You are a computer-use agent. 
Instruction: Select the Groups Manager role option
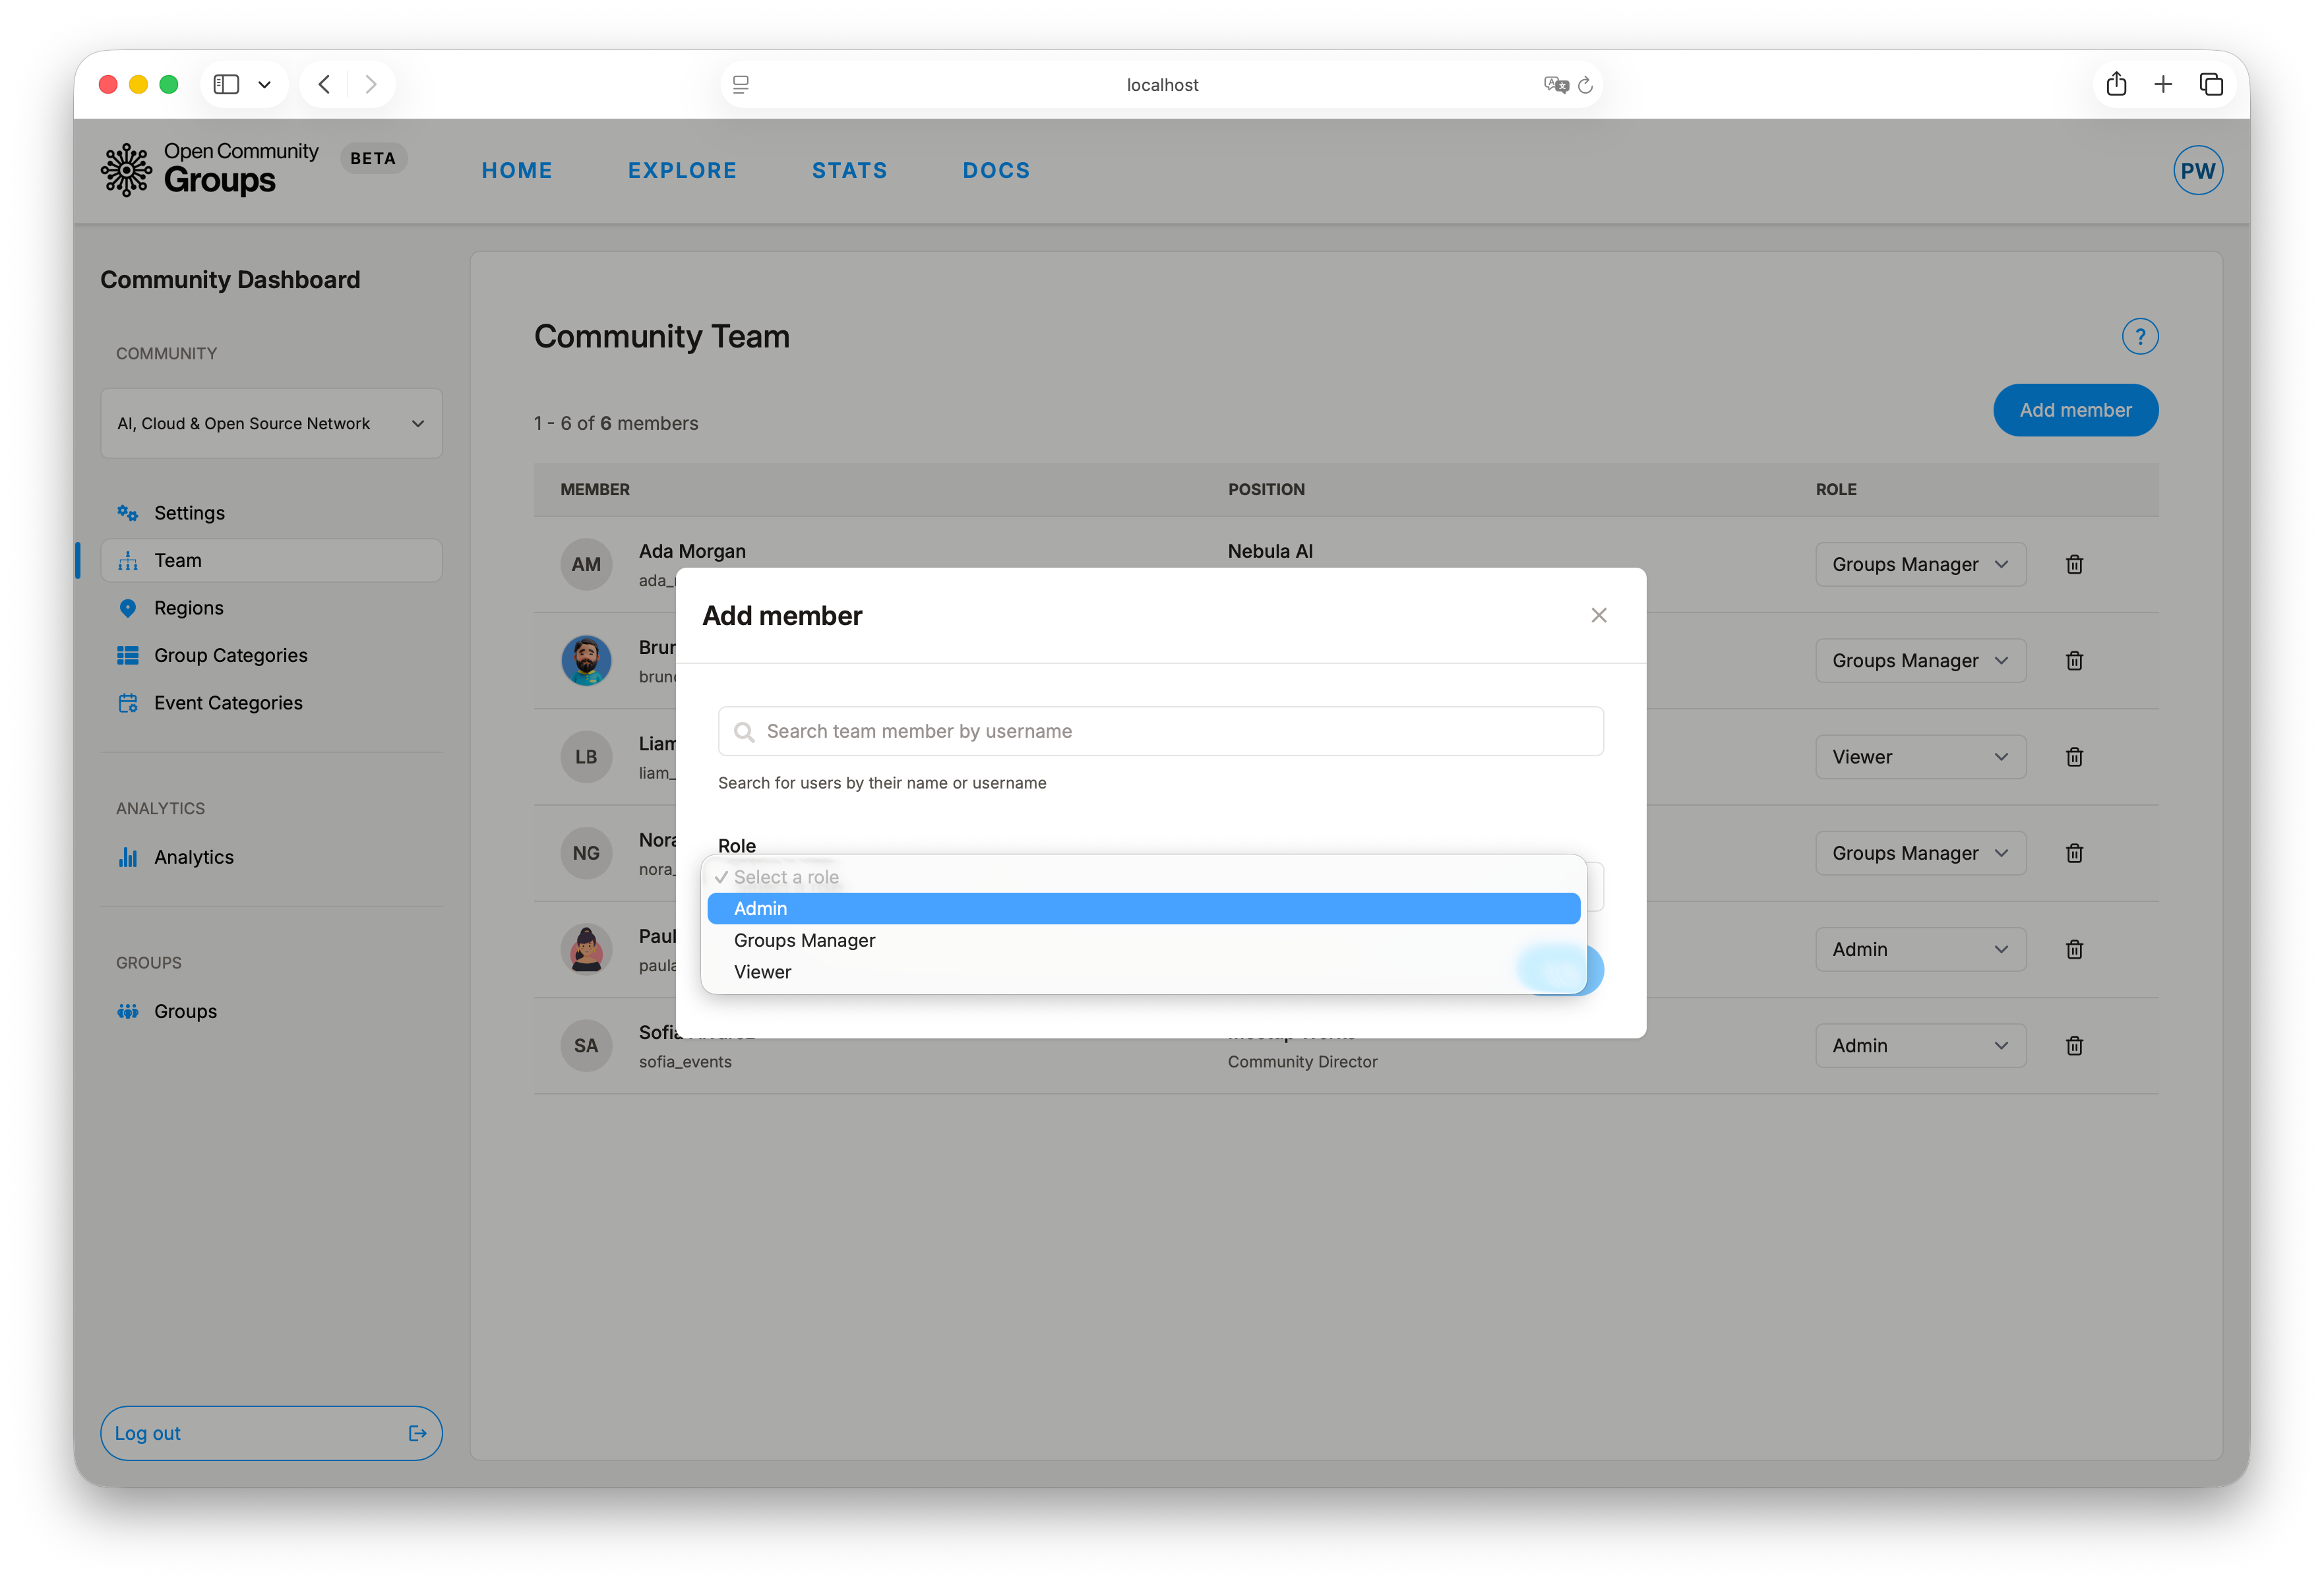1143,940
